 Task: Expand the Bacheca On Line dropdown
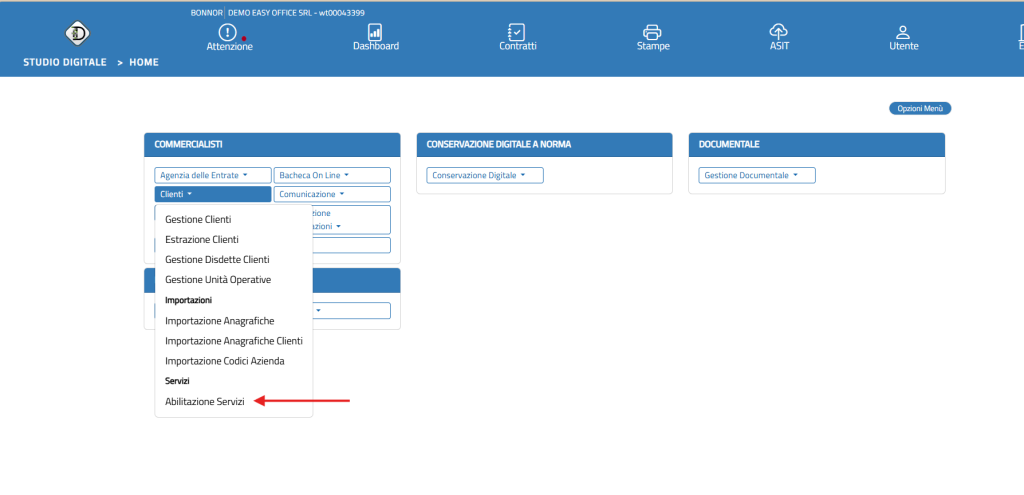(x=332, y=175)
